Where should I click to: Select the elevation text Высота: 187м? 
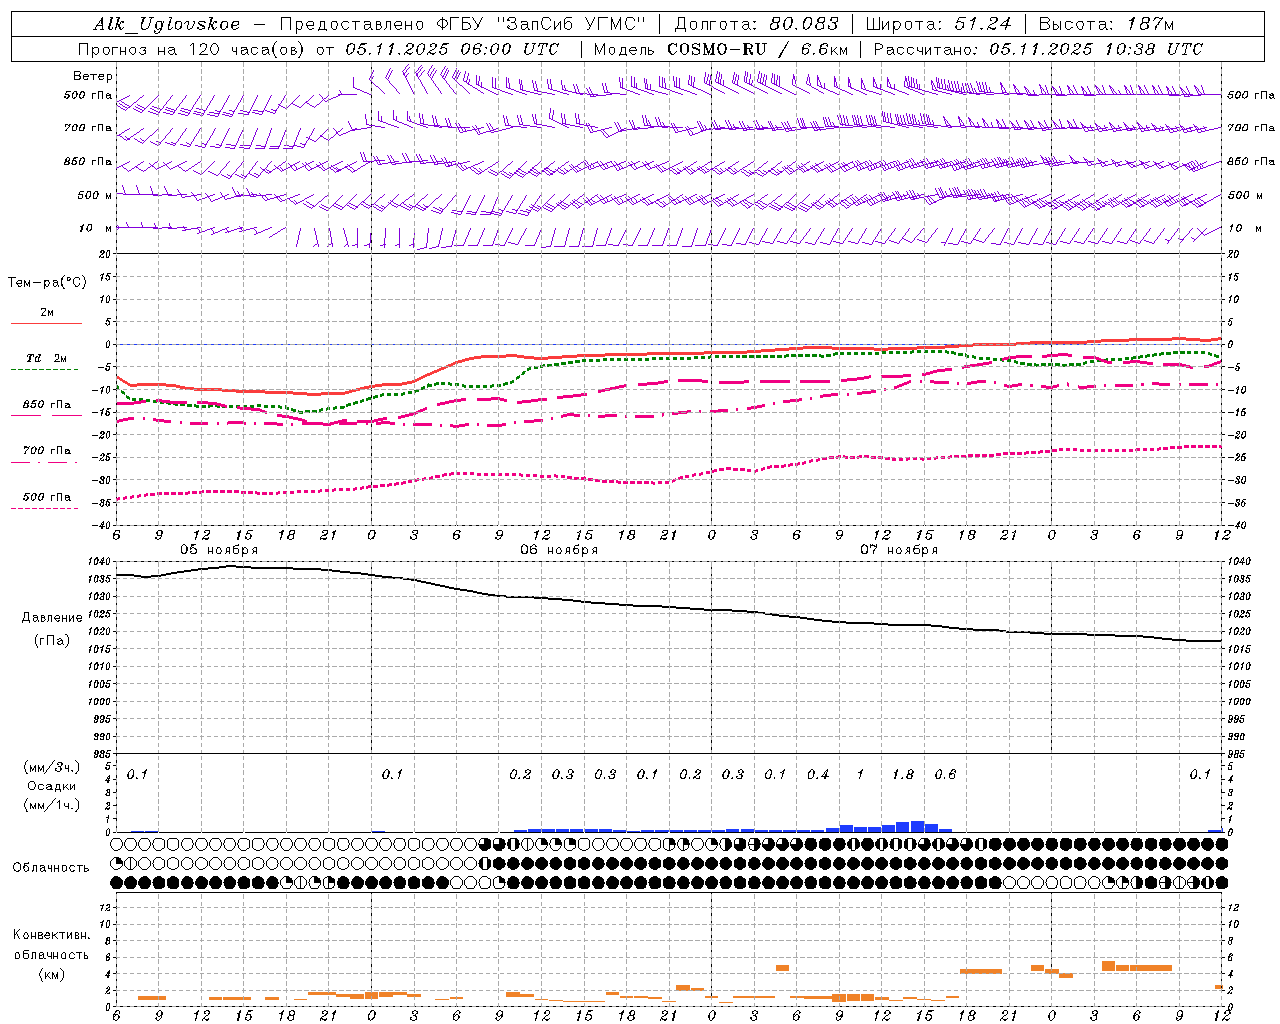(x=1107, y=25)
